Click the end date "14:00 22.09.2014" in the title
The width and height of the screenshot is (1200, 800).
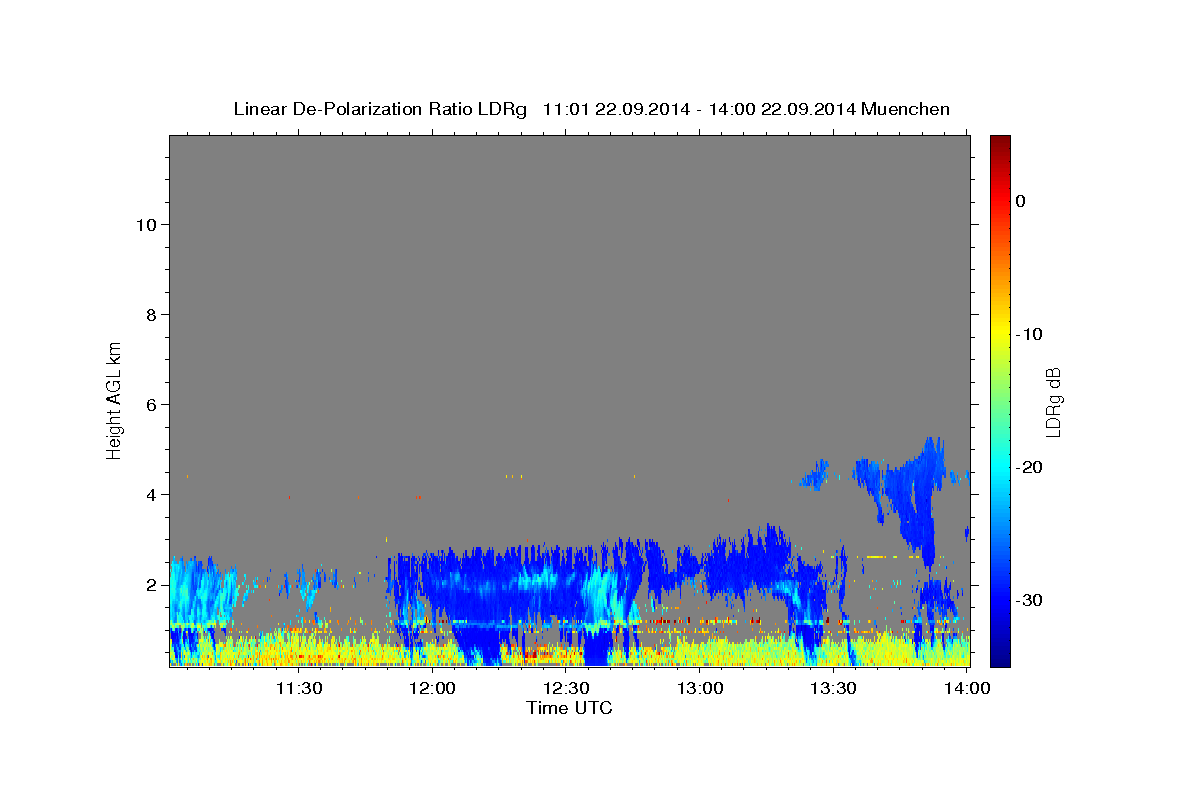tap(780, 109)
